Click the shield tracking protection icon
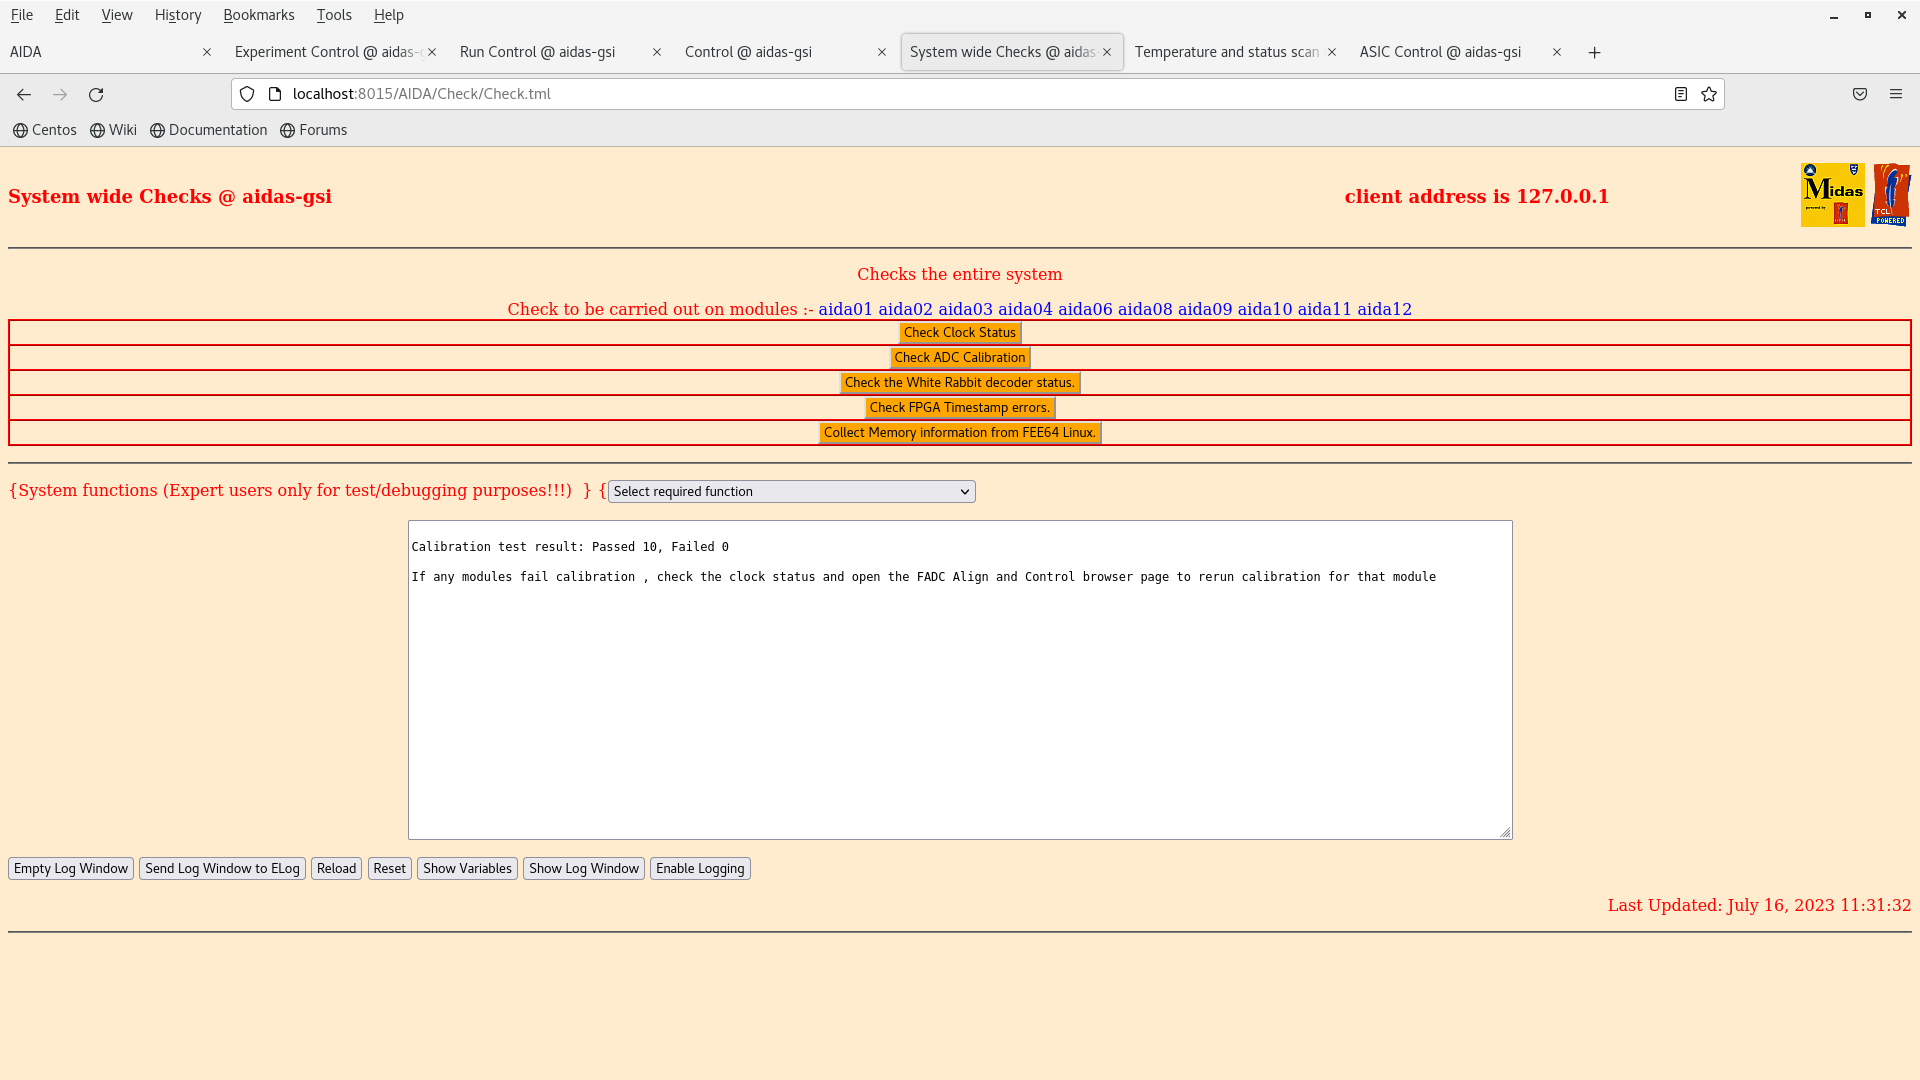This screenshot has height=1080, width=1920. click(x=247, y=94)
